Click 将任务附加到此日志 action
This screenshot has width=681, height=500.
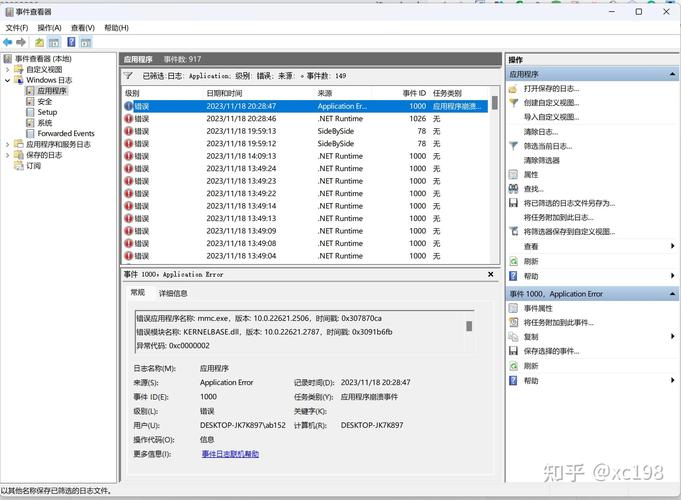point(559,218)
